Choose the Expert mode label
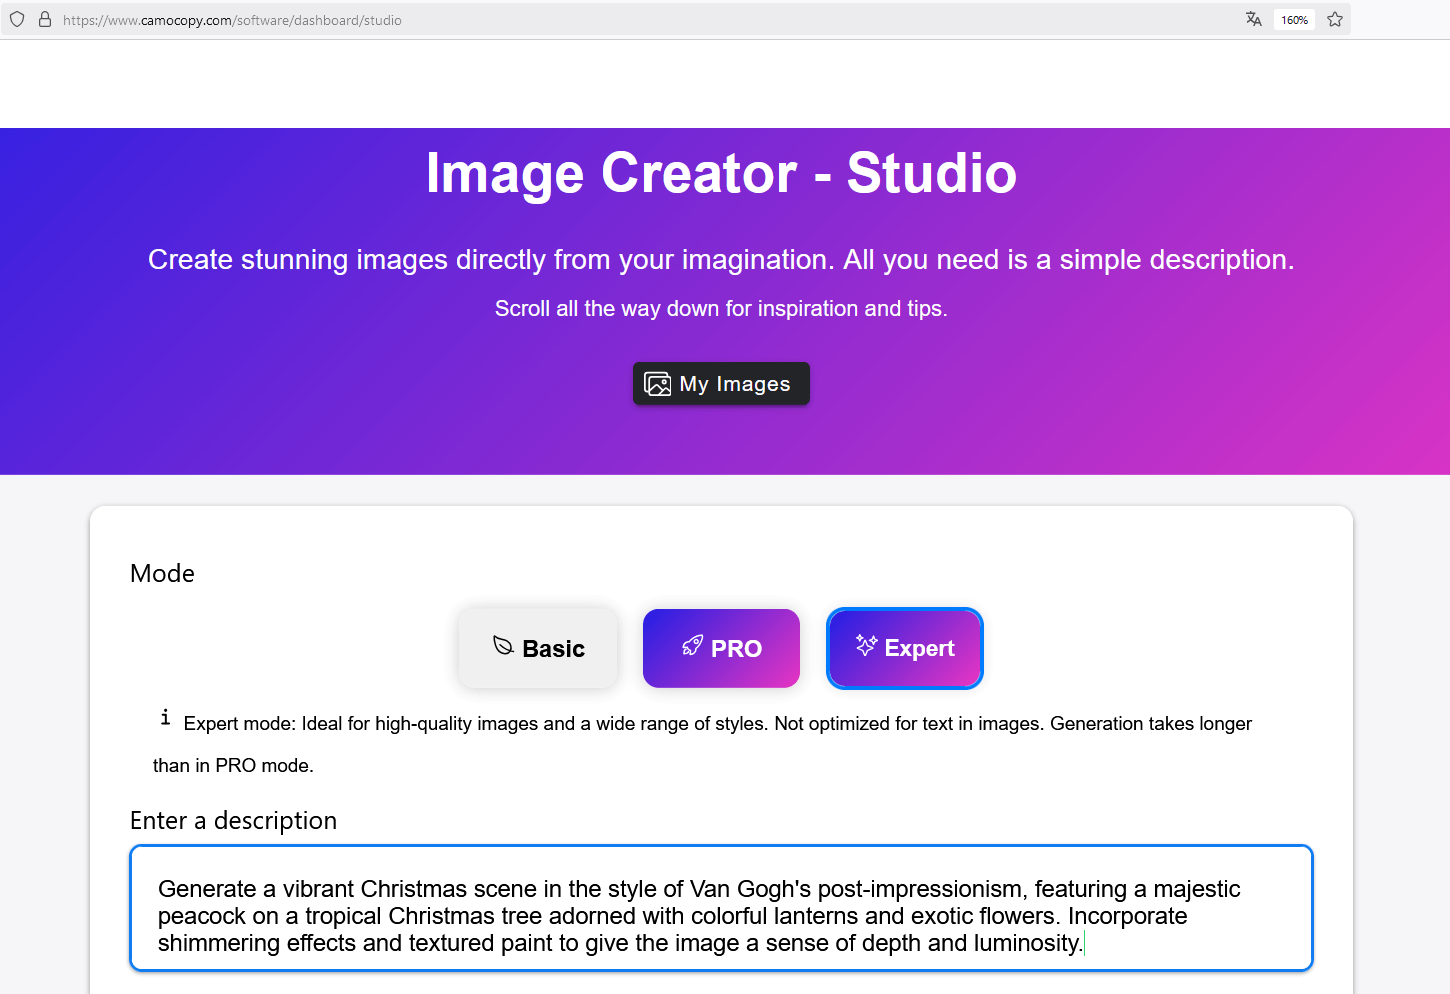Viewport: 1450px width, 994px height. [x=919, y=649]
